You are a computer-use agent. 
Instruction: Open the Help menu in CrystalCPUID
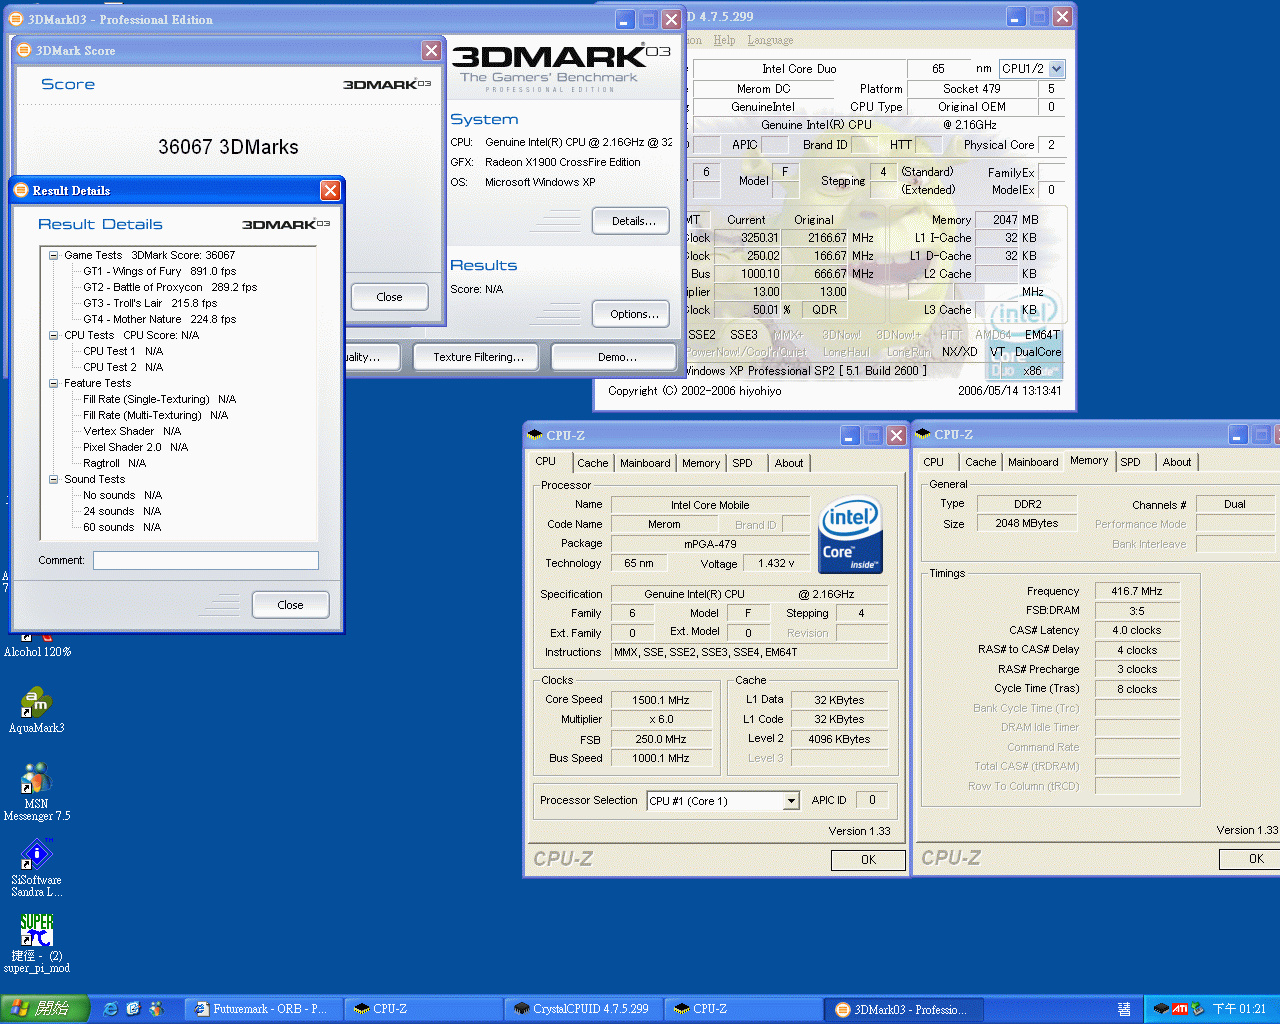point(724,40)
